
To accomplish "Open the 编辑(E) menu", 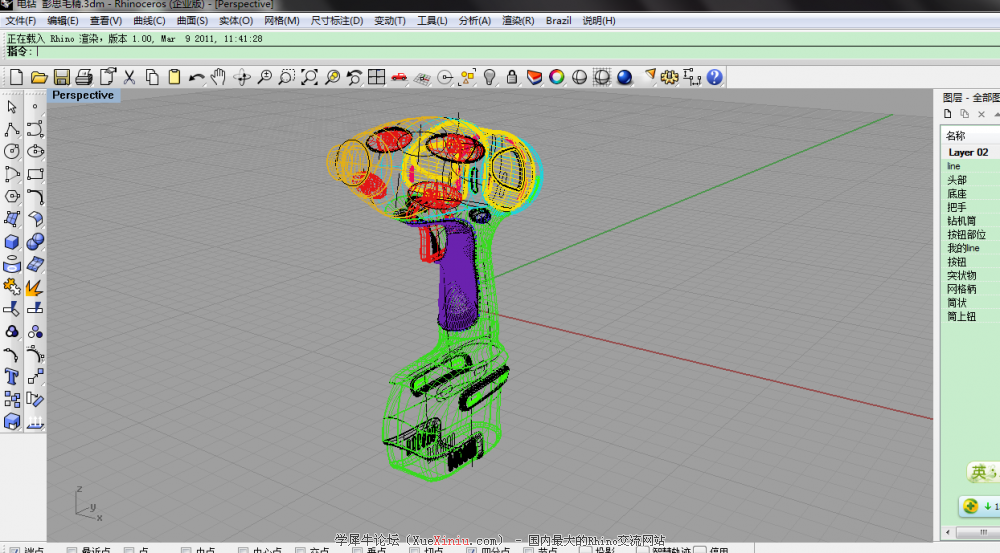I will click(62, 20).
